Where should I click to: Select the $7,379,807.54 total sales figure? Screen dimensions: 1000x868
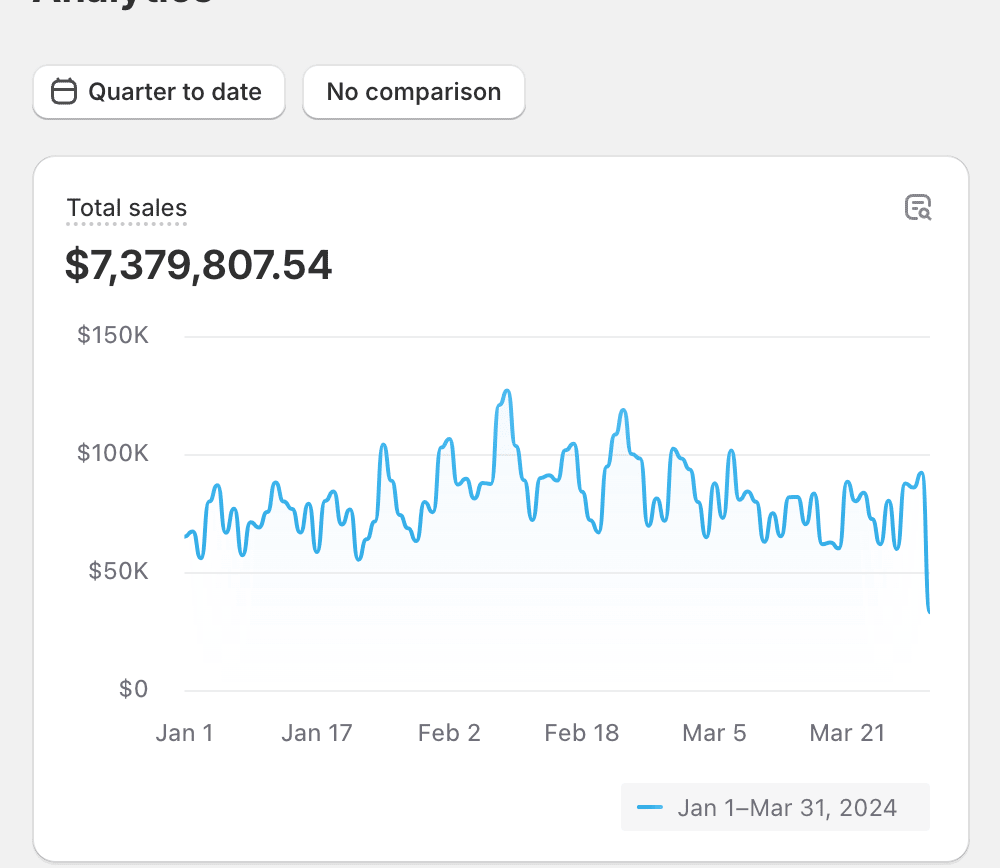[x=198, y=266]
